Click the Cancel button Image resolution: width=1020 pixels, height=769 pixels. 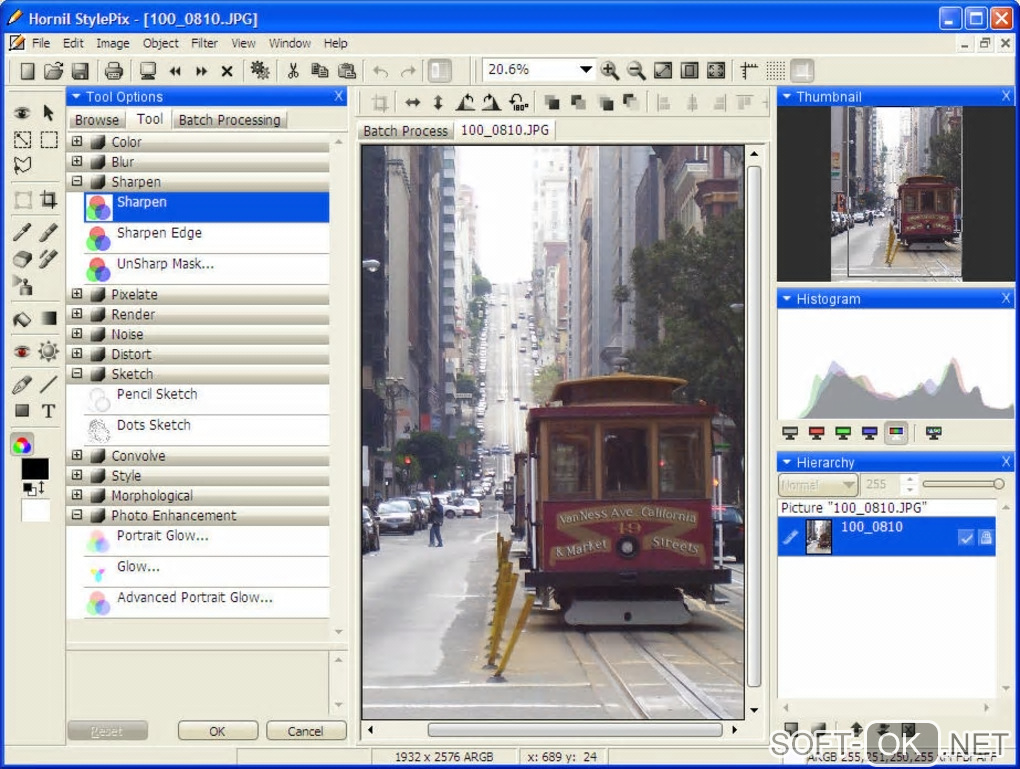[305, 731]
